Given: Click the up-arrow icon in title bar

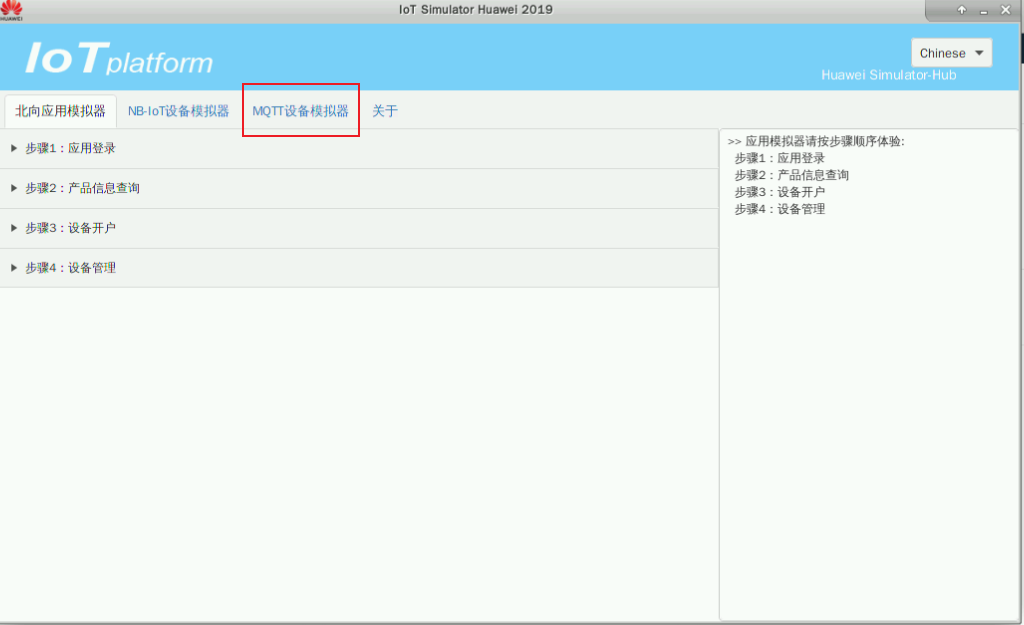Looking at the screenshot, I should click(962, 10).
